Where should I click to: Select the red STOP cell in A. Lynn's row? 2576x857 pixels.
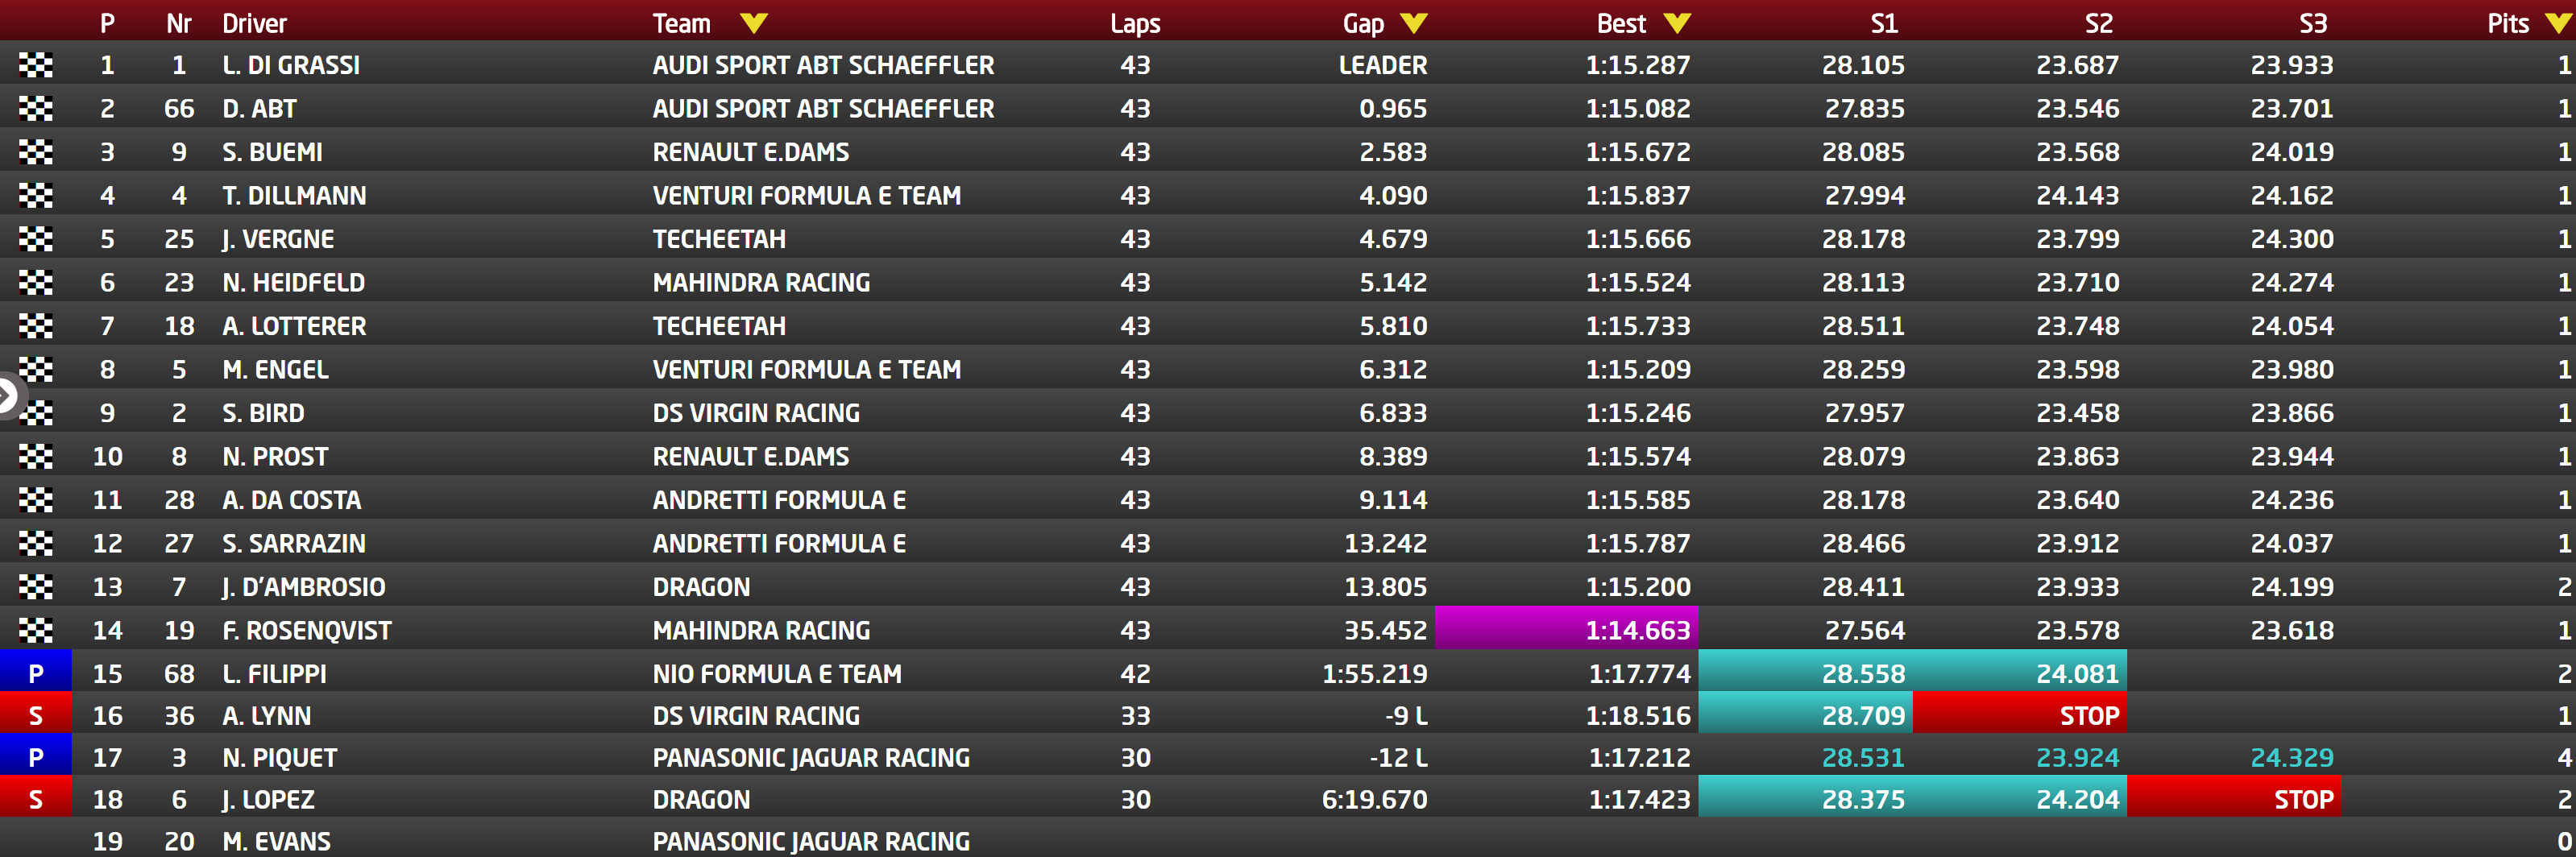pyautogui.click(x=2020, y=714)
